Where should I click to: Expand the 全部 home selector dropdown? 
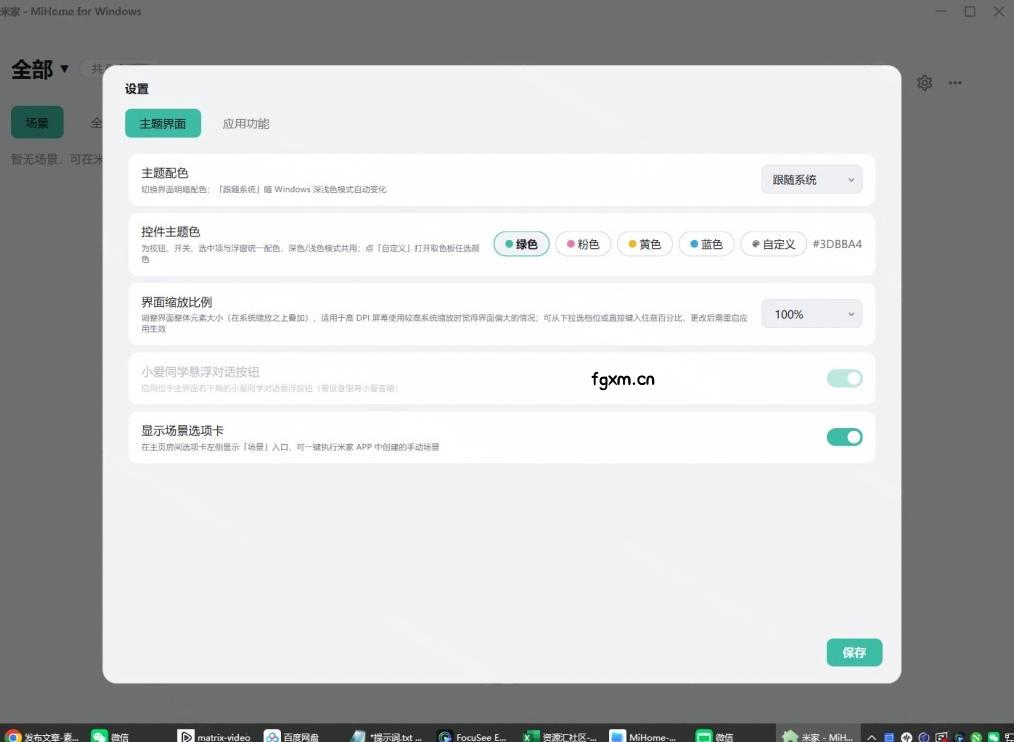[40, 69]
